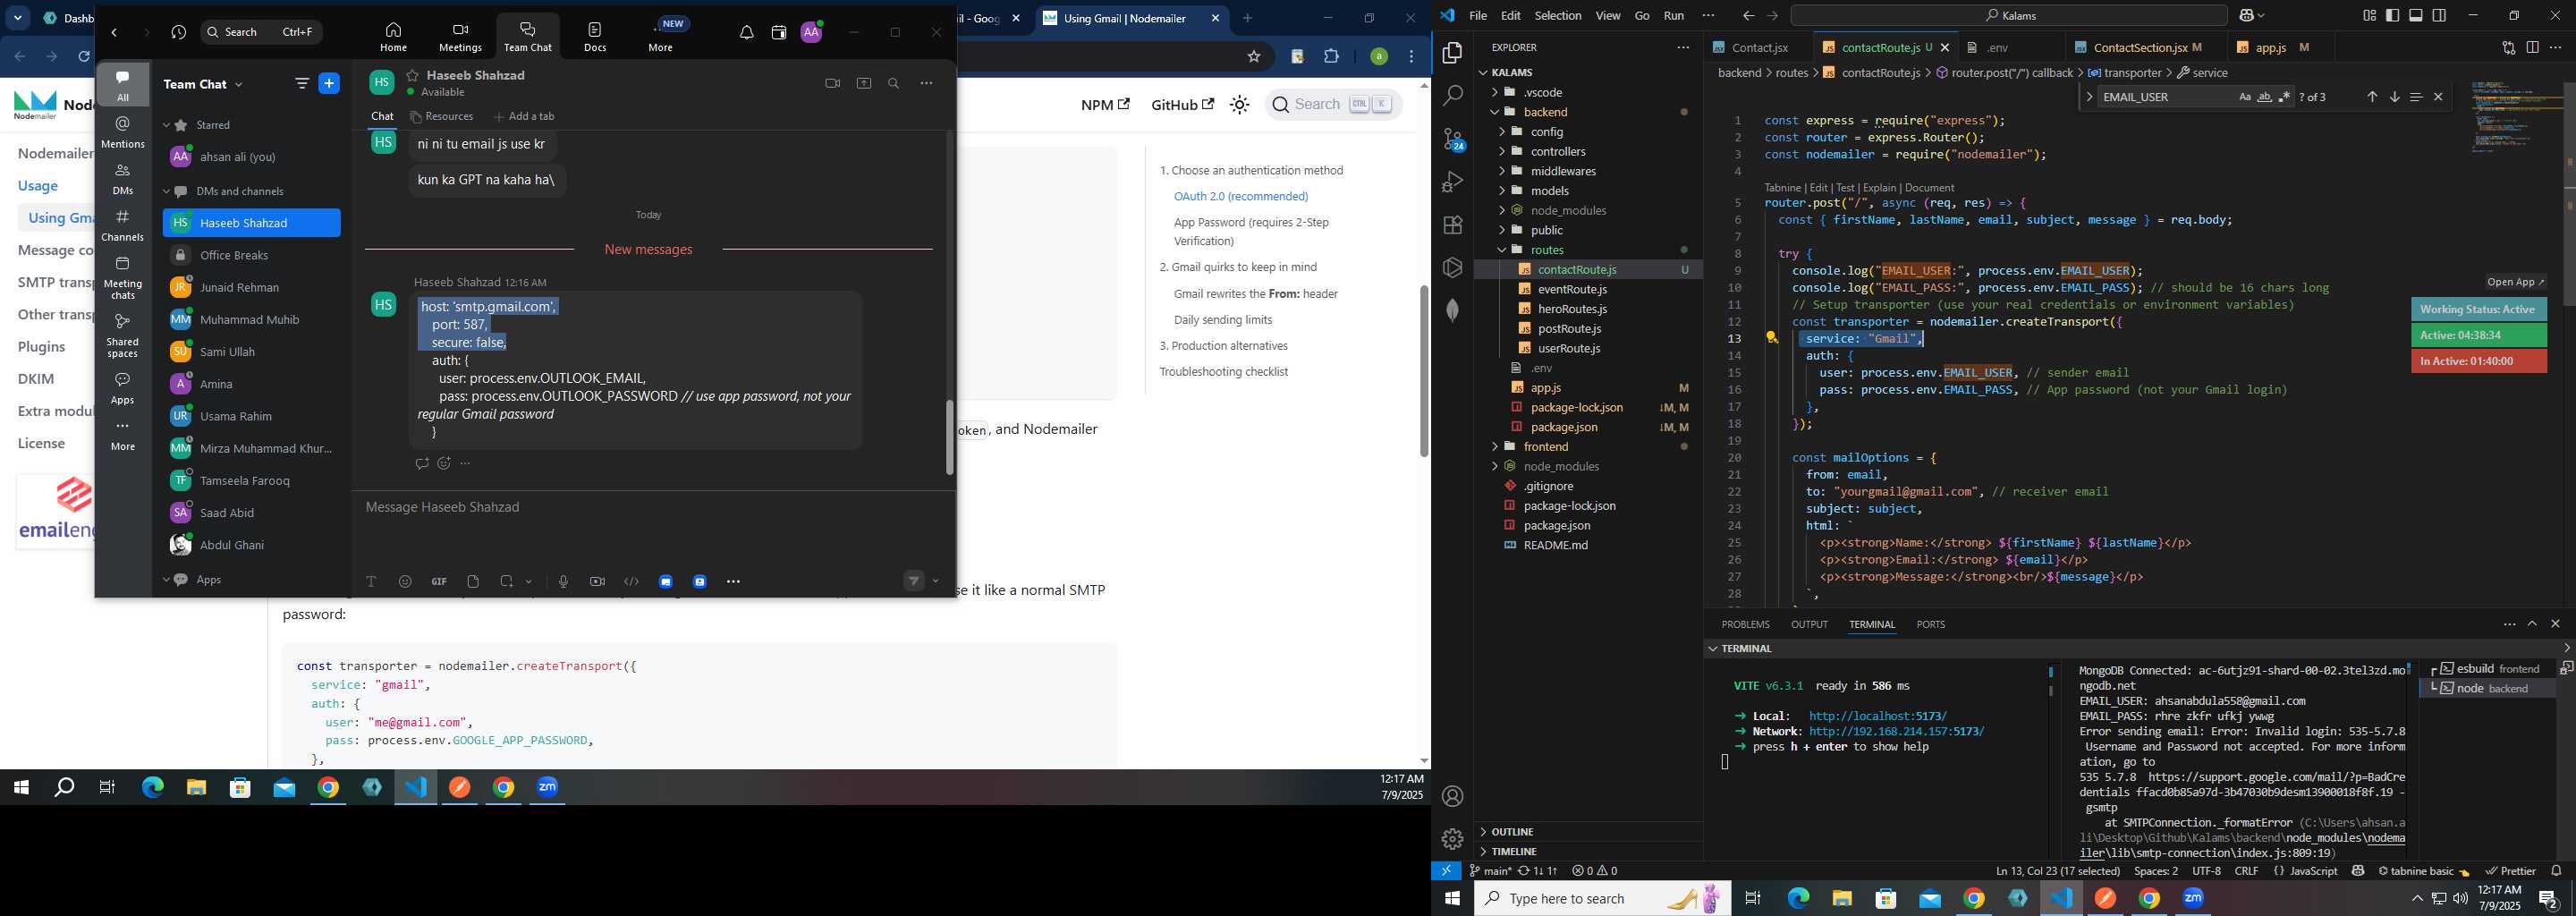
Task: Toggle Find in Selection in VS Code find
Action: tap(2416, 97)
